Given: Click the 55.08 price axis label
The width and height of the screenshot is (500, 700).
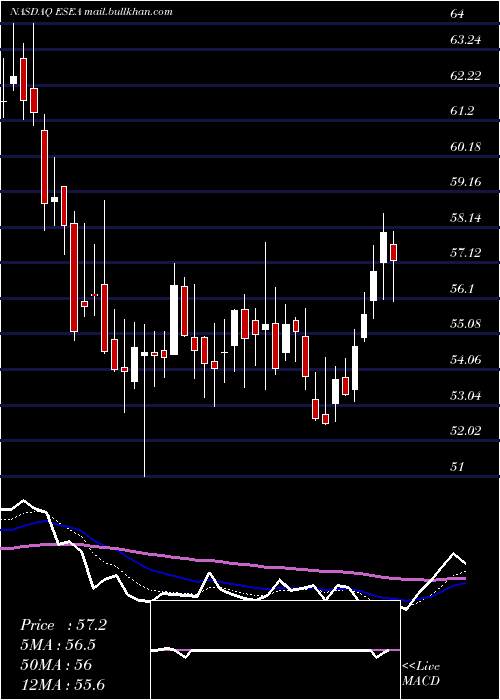Looking at the screenshot, I should coord(465,324).
